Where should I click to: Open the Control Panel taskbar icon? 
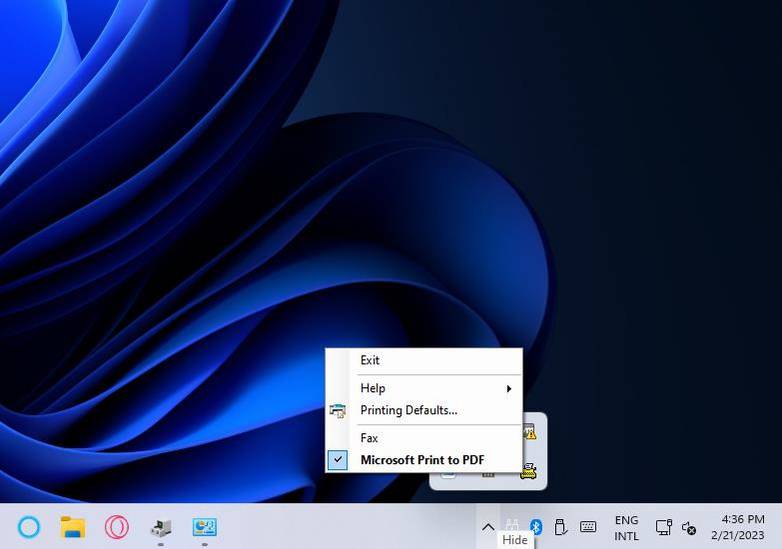tap(205, 527)
